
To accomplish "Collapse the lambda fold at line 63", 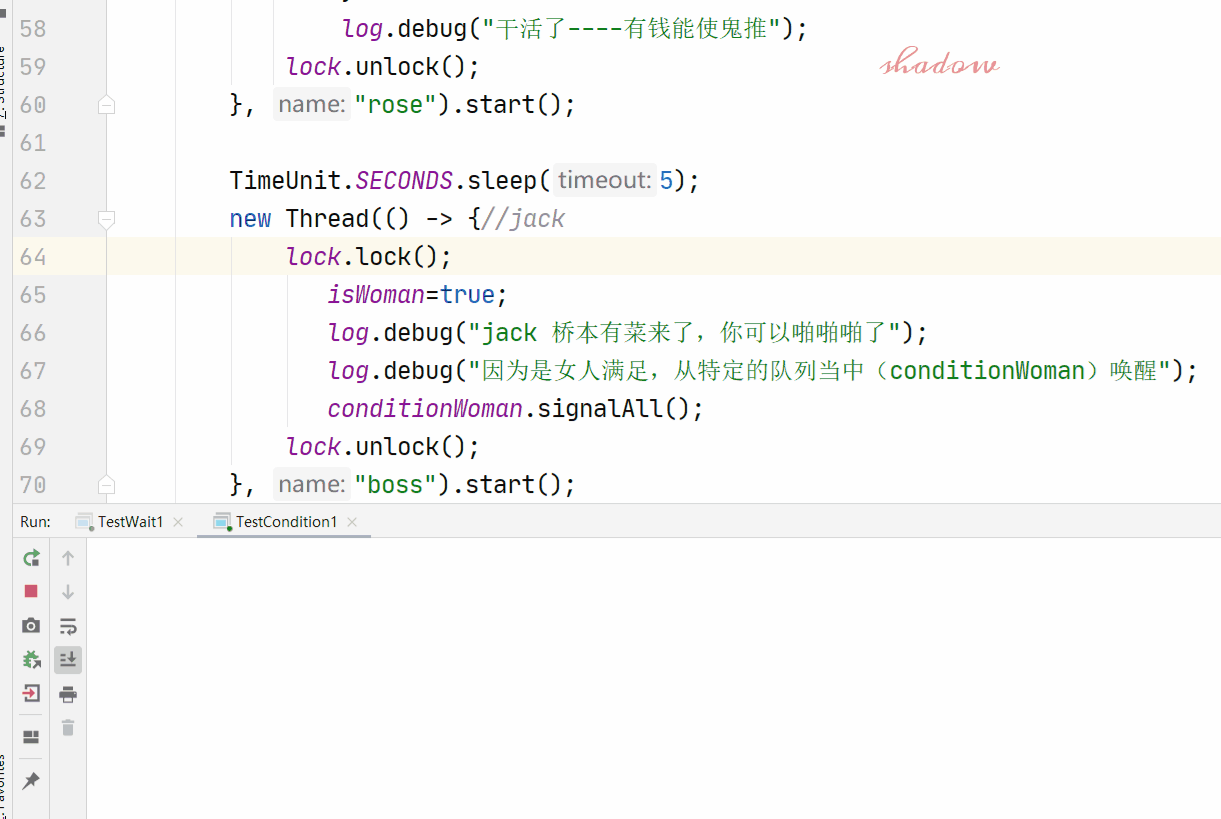I will coord(106,218).
